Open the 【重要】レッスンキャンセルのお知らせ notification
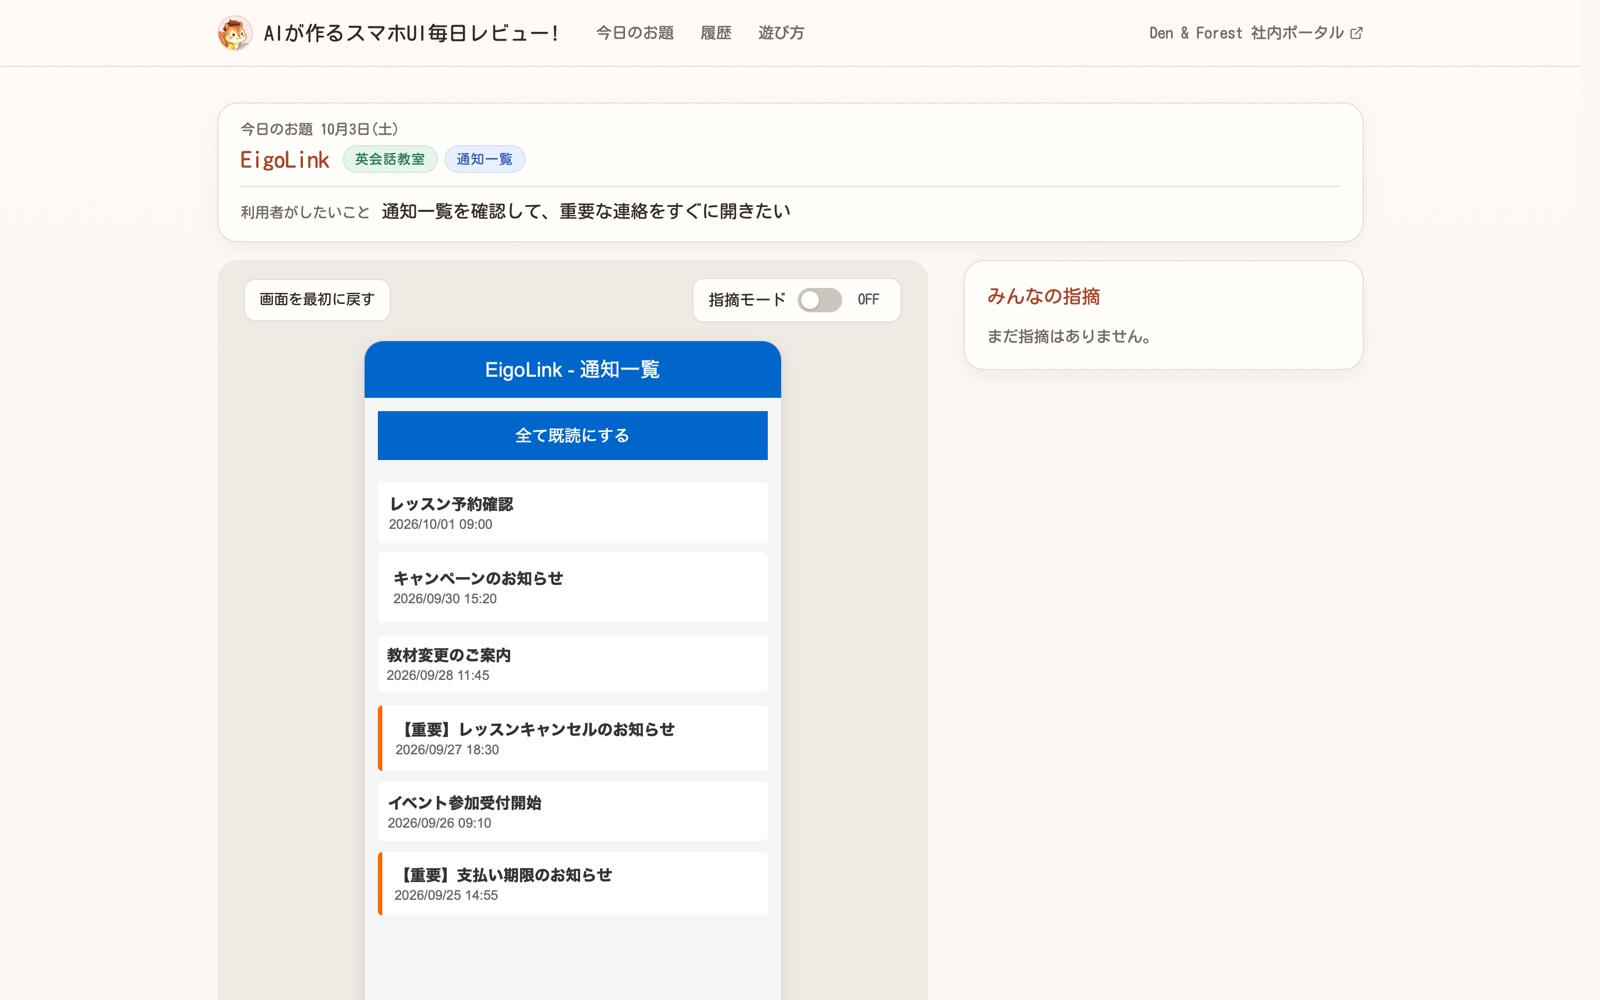The width and height of the screenshot is (1600, 1000). pos(572,738)
